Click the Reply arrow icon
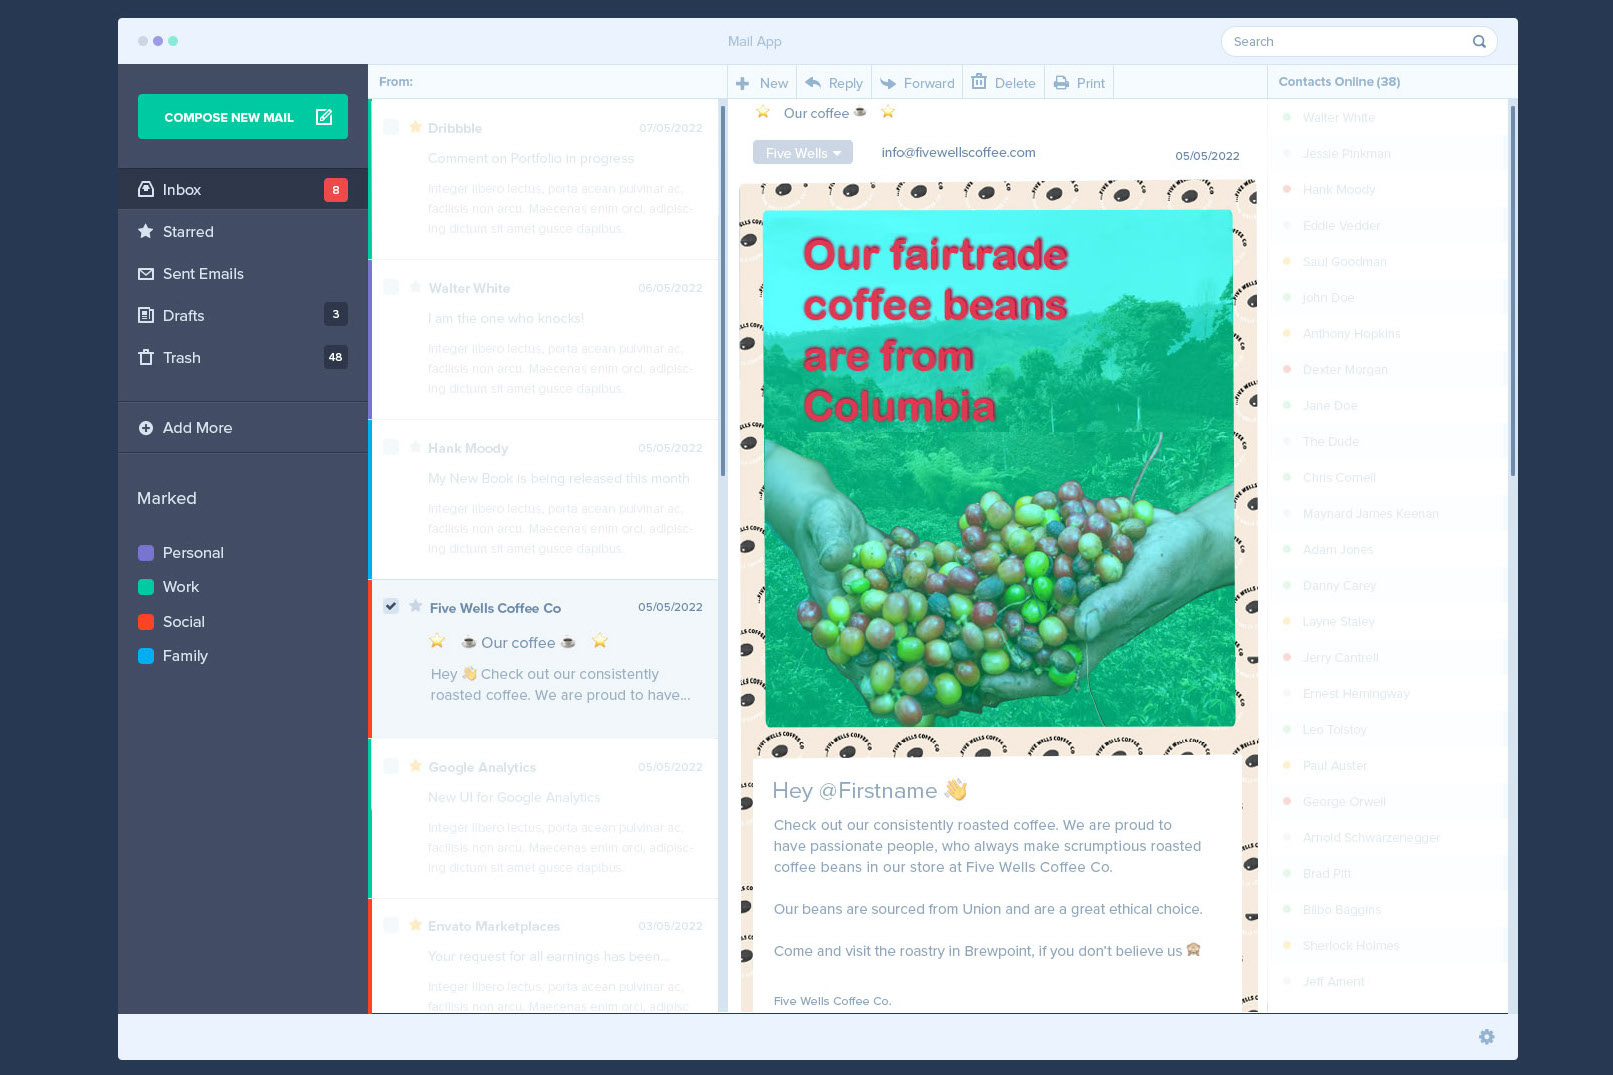1613x1075 pixels. pyautogui.click(x=813, y=82)
